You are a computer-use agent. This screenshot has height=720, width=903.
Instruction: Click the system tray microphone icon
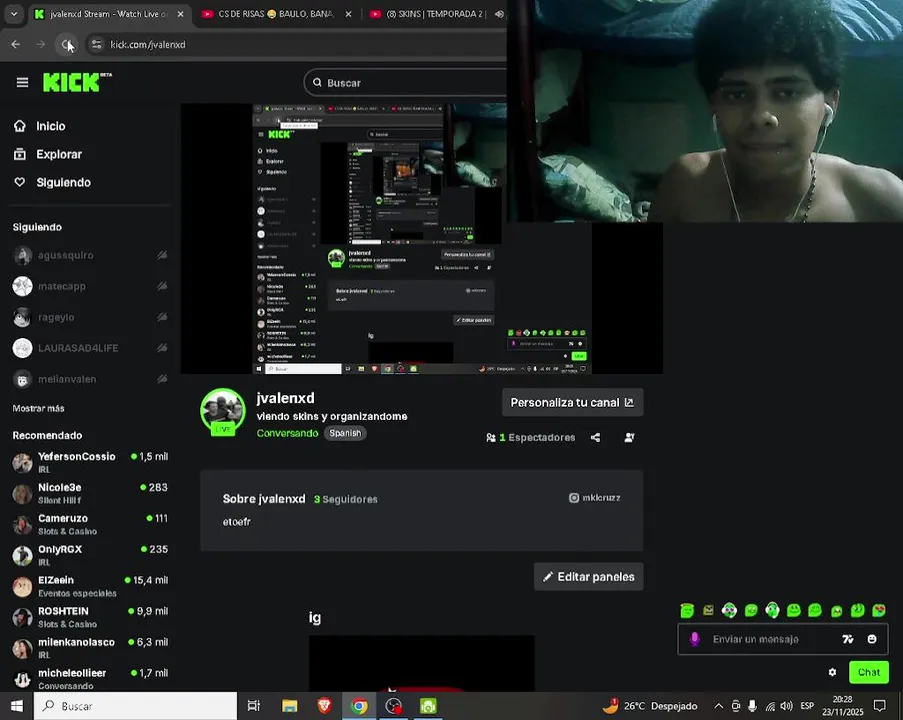coord(752,706)
